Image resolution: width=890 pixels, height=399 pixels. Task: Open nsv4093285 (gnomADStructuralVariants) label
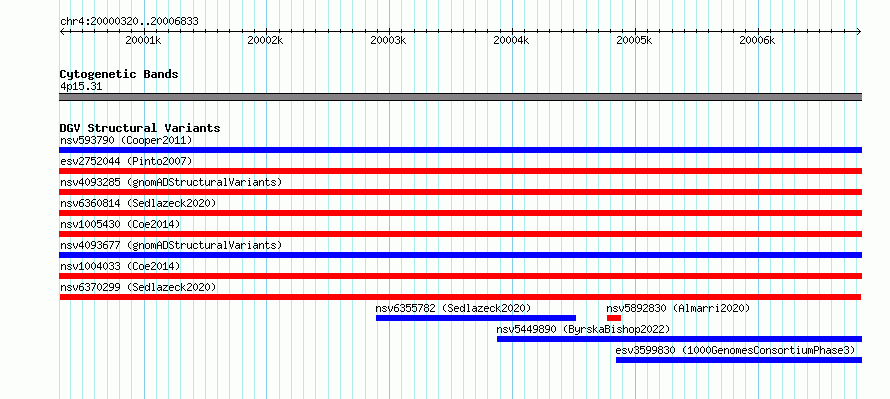pyautogui.click(x=171, y=182)
